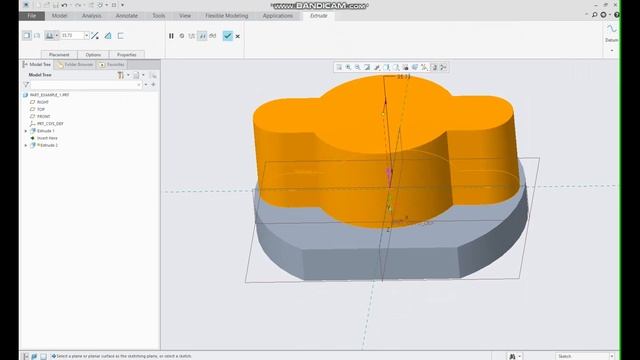
Task: Click Repaint icon in graphics toolbar
Action: click(367, 67)
